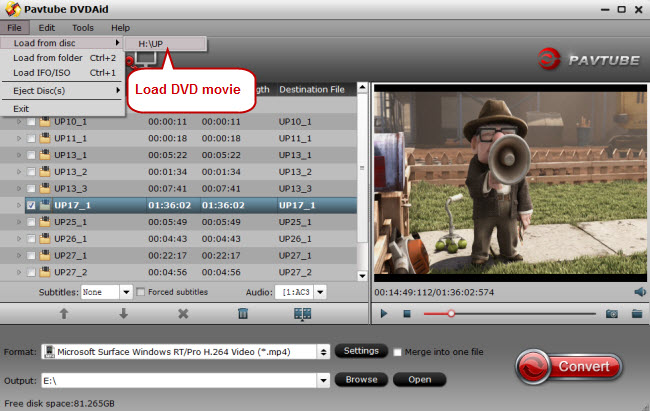Click the Output path input field

(x=179, y=380)
